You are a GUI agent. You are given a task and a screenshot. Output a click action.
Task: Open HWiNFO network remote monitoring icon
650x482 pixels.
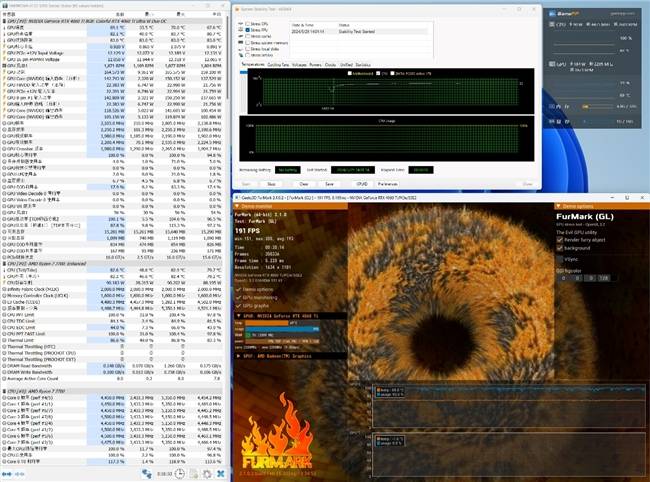[146, 473]
